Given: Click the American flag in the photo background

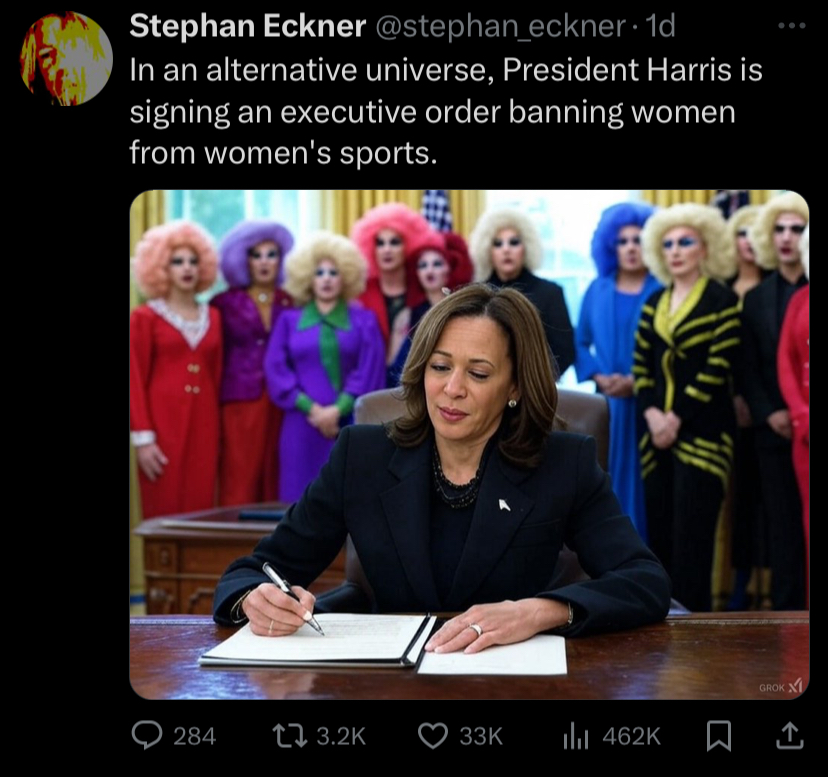Looking at the screenshot, I should [x=437, y=210].
